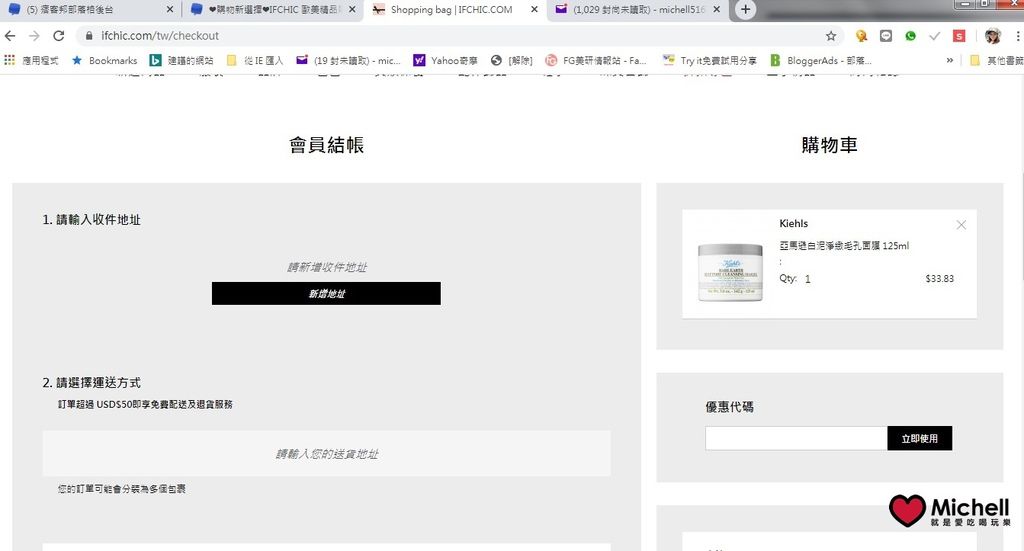This screenshot has height=551, width=1024.
Task: Open the FG美研情報站 bookmark
Action: click(x=596, y=61)
